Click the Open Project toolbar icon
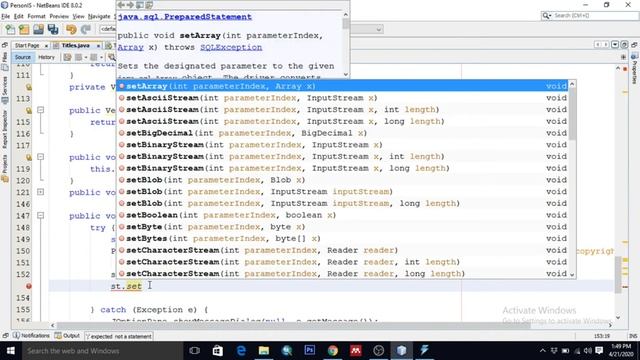The height and width of the screenshot is (360, 640). (38, 29)
